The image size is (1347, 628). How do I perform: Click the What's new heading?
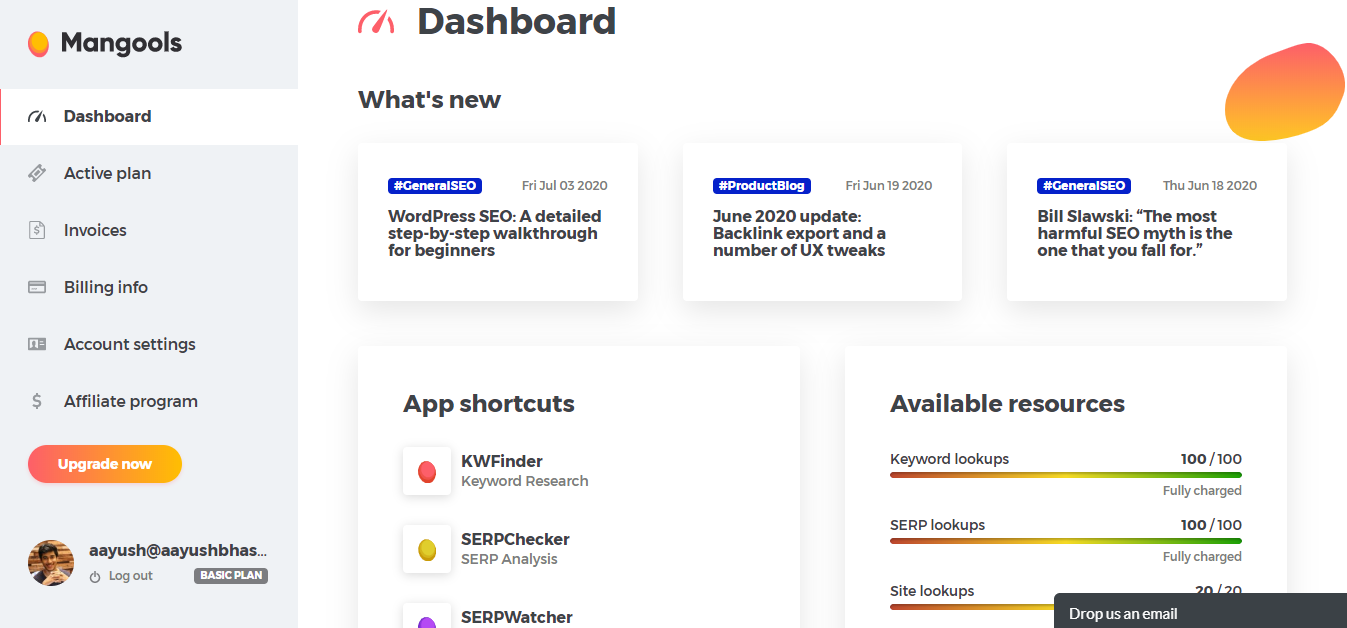click(x=429, y=100)
